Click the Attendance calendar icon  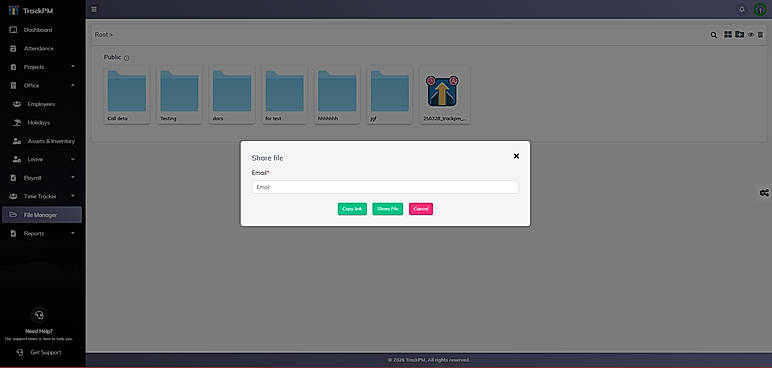(14, 49)
